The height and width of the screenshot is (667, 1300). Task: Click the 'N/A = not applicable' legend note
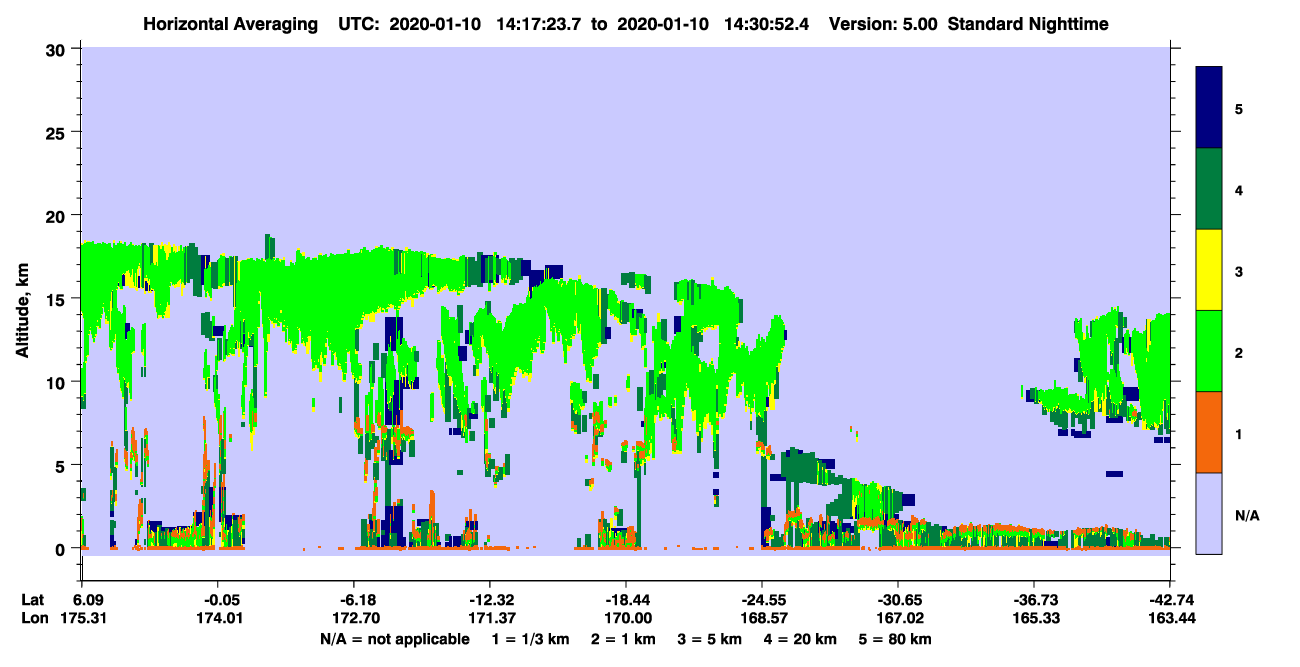pos(394,639)
